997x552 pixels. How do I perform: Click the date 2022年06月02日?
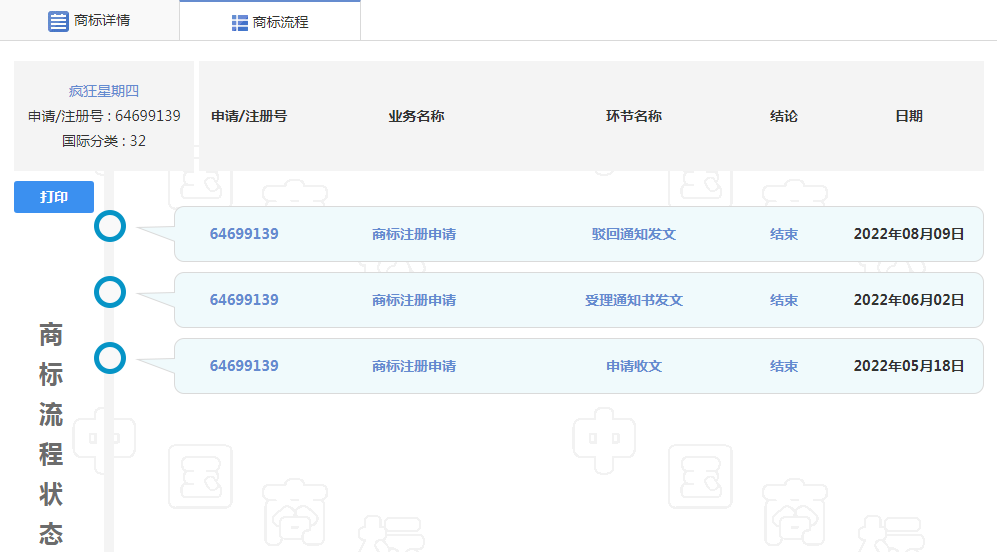click(x=909, y=300)
